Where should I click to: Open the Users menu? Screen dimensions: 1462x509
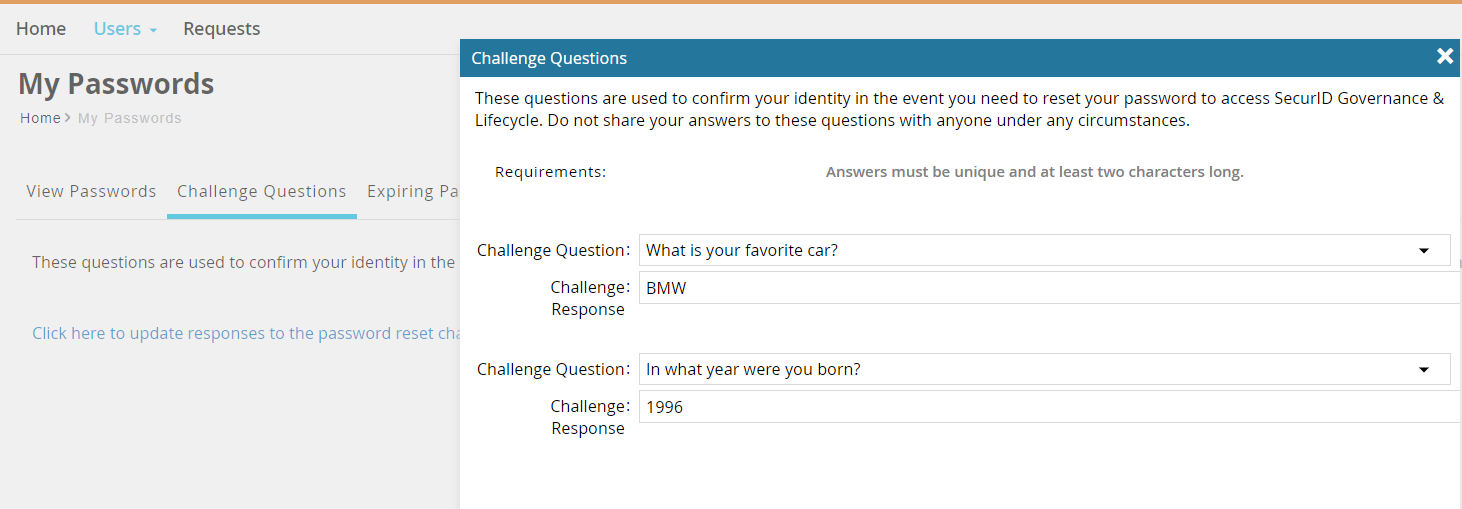[x=118, y=29]
